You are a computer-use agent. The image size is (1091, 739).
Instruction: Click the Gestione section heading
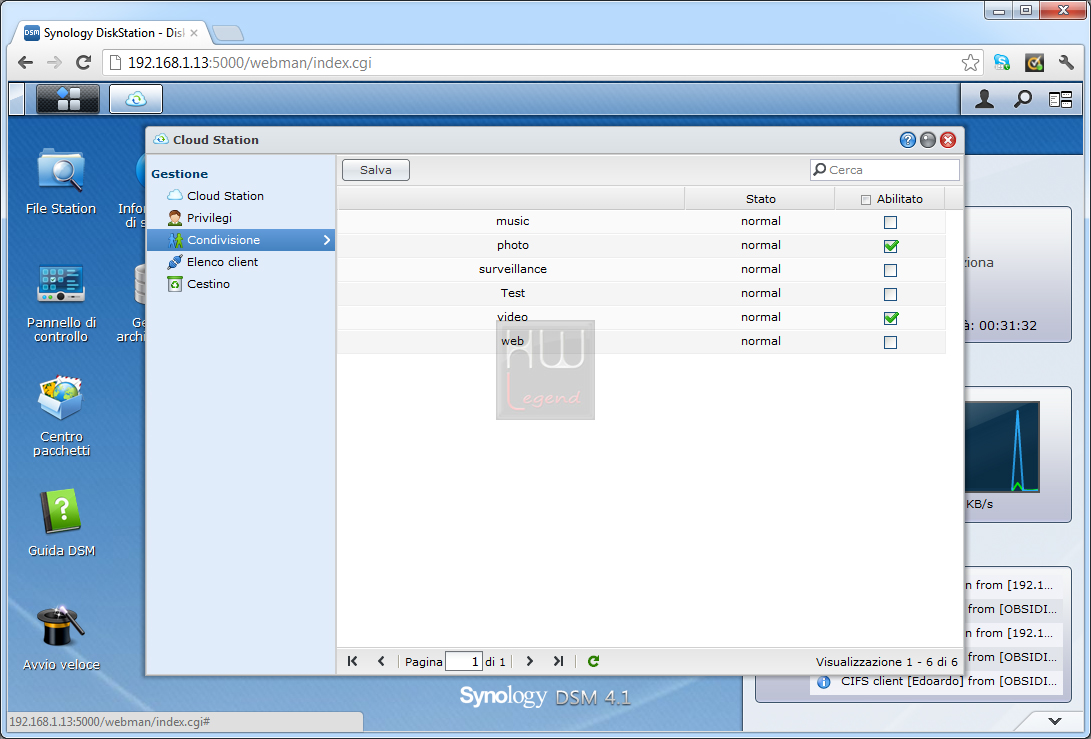[180, 174]
